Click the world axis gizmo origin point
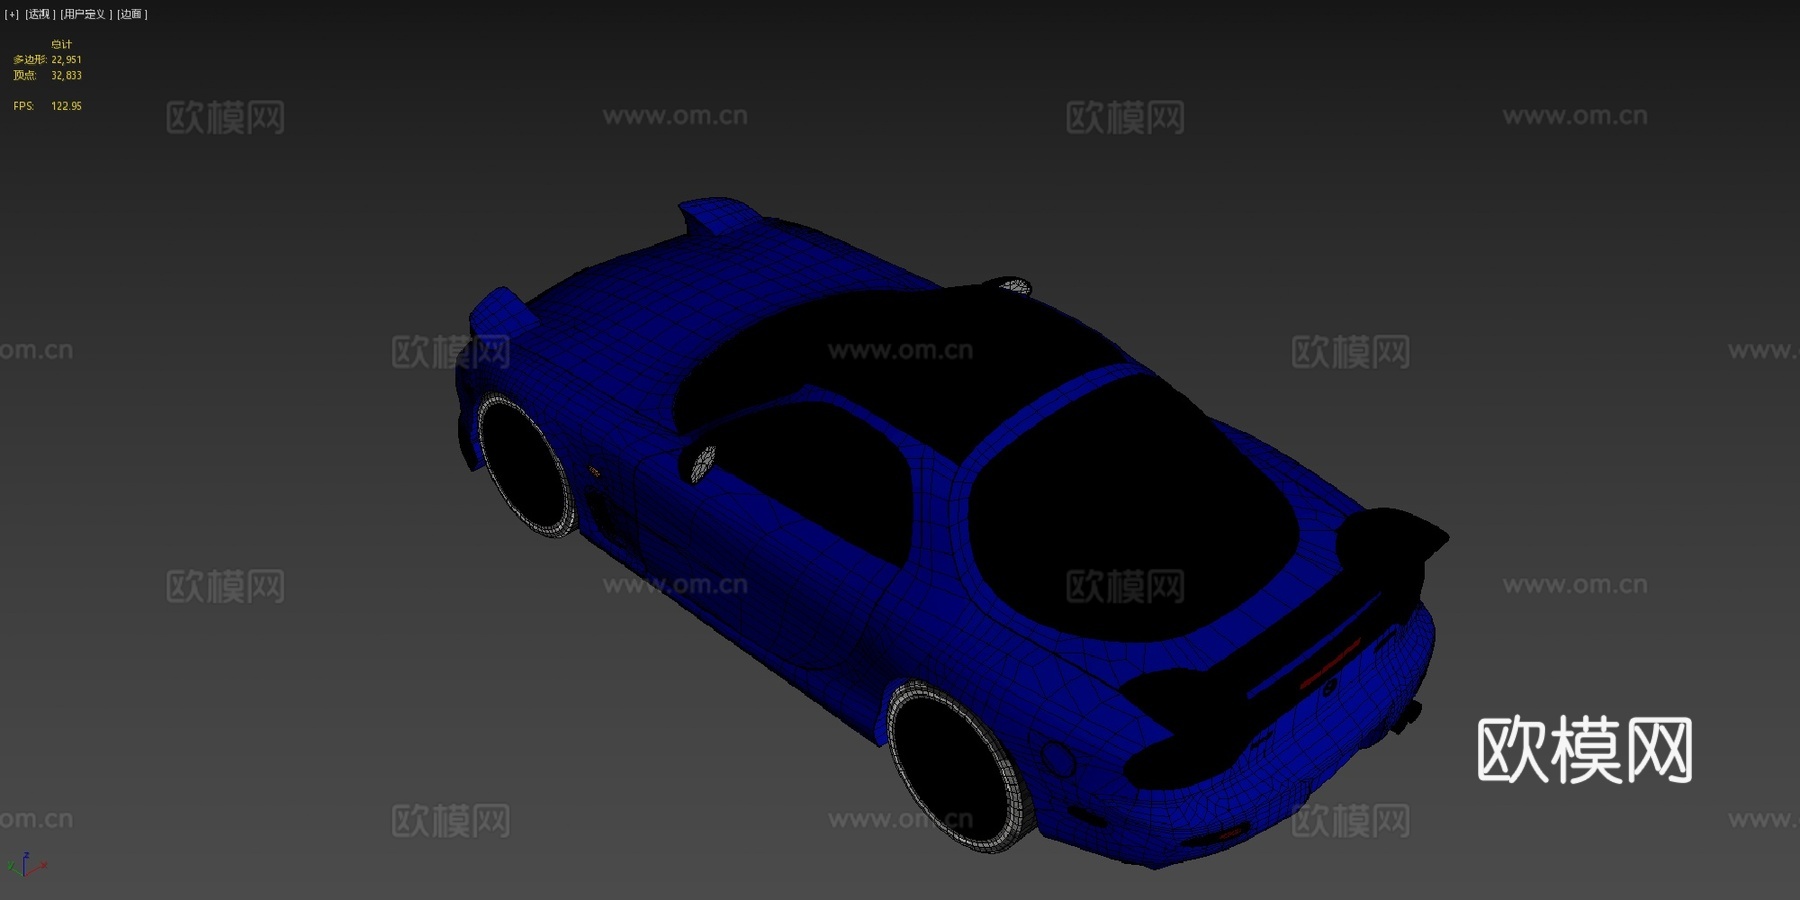1800x900 pixels. pyautogui.click(x=25, y=876)
